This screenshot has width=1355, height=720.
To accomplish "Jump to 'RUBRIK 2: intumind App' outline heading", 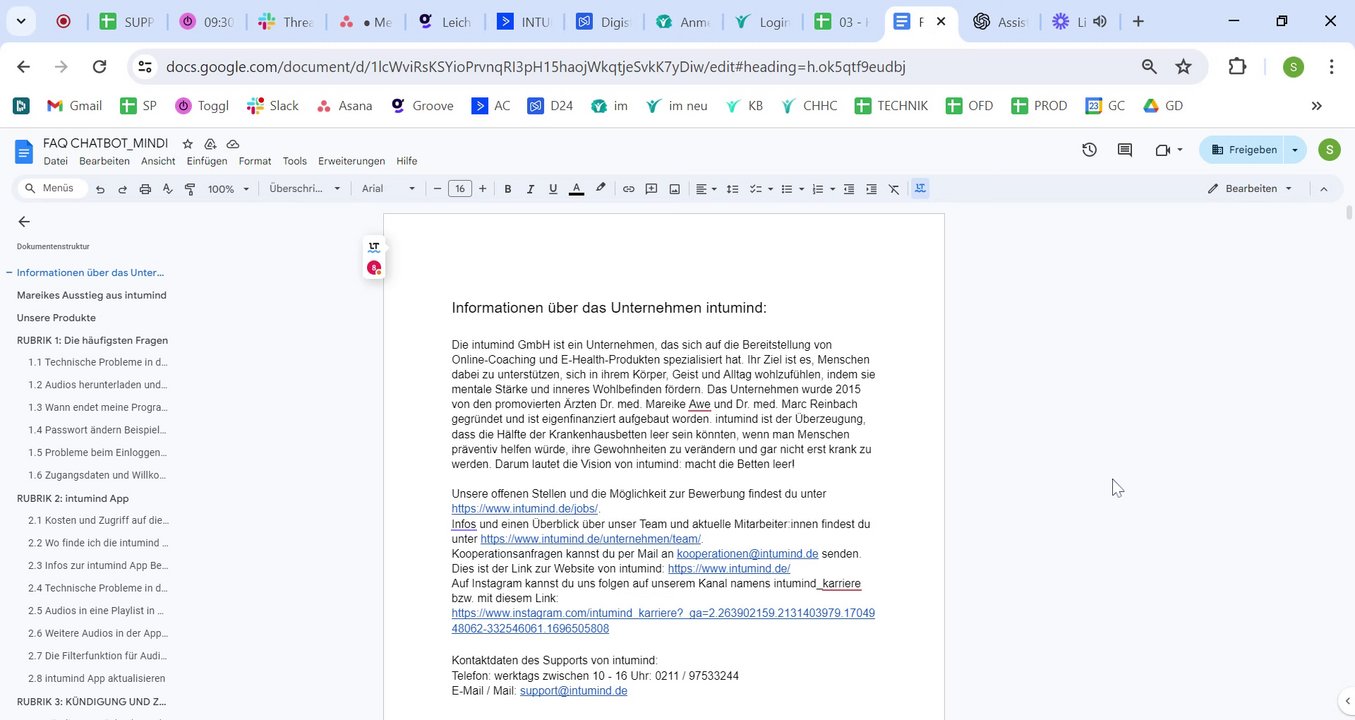I will (73, 498).
